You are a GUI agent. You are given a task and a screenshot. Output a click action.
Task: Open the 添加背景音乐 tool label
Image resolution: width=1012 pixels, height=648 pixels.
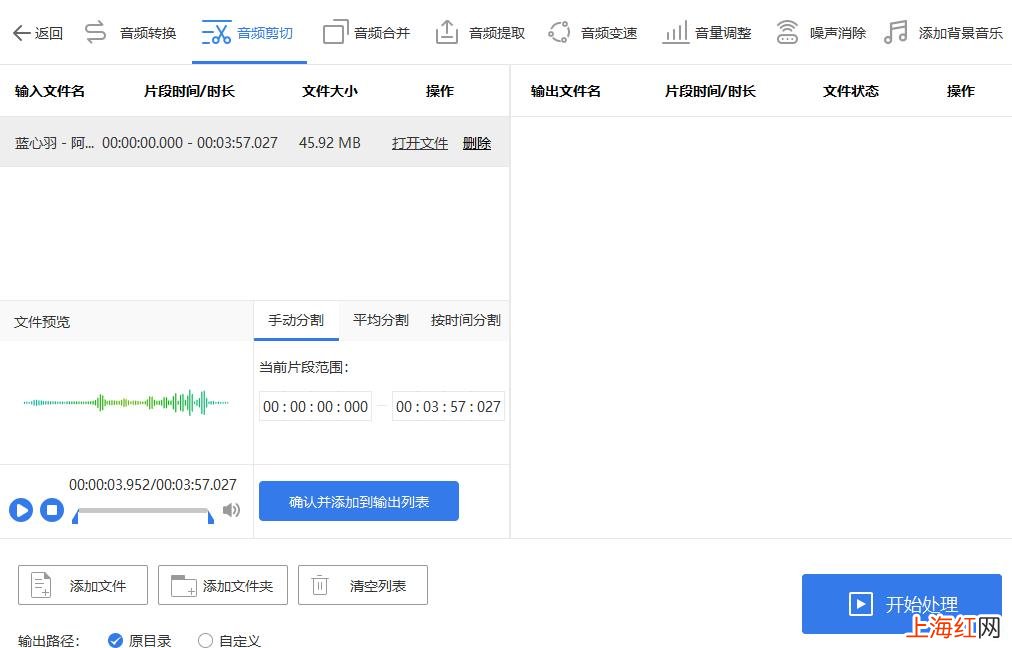coord(960,33)
